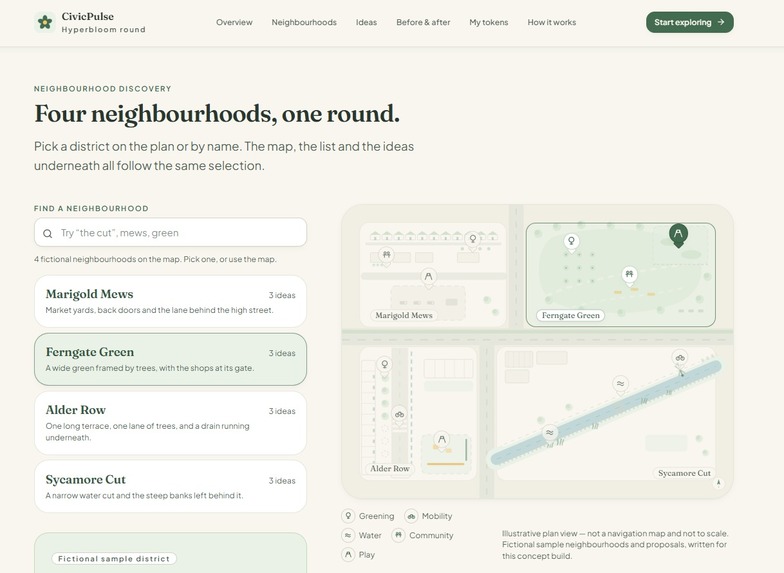
Task: Focus the neighbourhood search input field
Action: coord(170,232)
